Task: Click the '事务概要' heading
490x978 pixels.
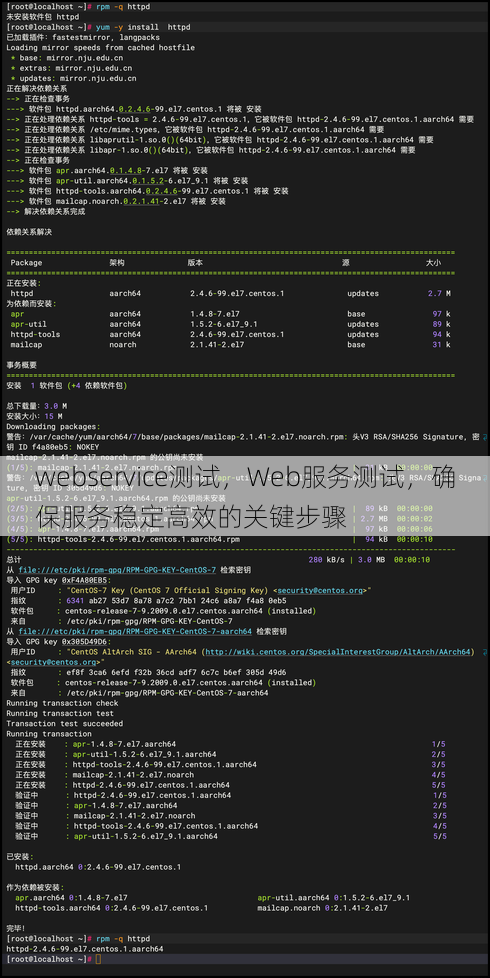Action: [x=22, y=365]
